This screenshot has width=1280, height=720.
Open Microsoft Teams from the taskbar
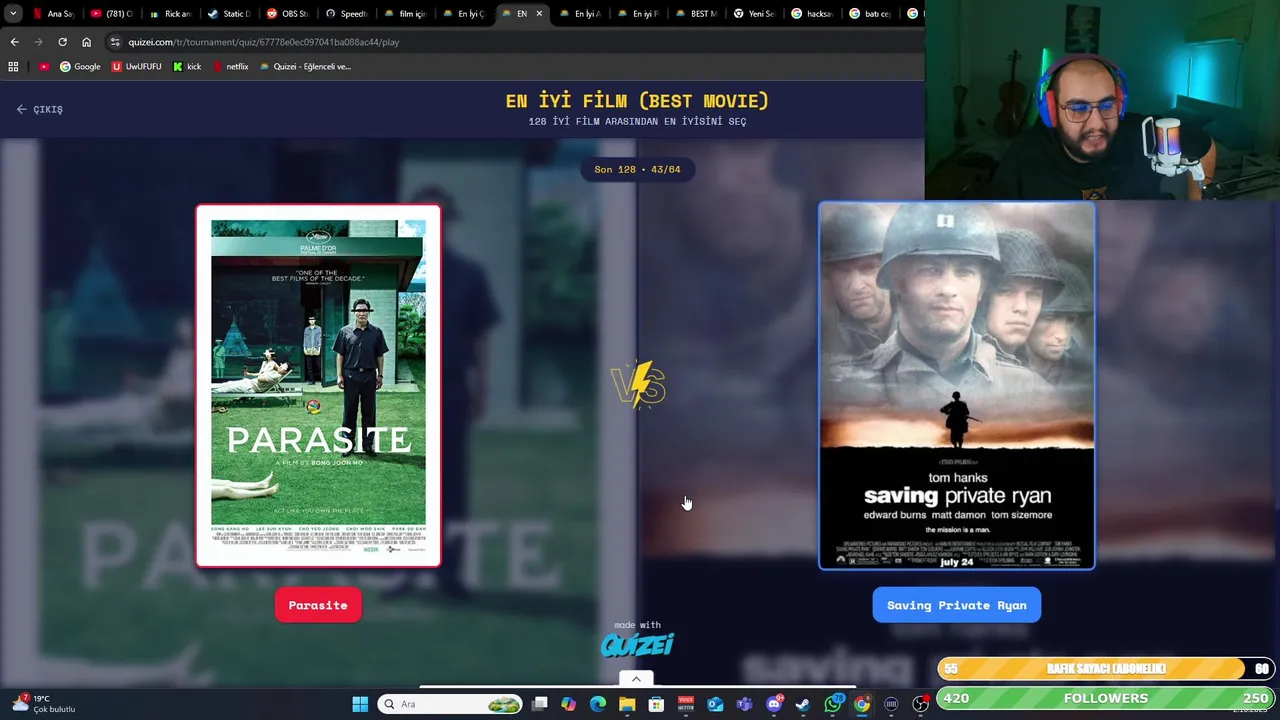[744, 704]
